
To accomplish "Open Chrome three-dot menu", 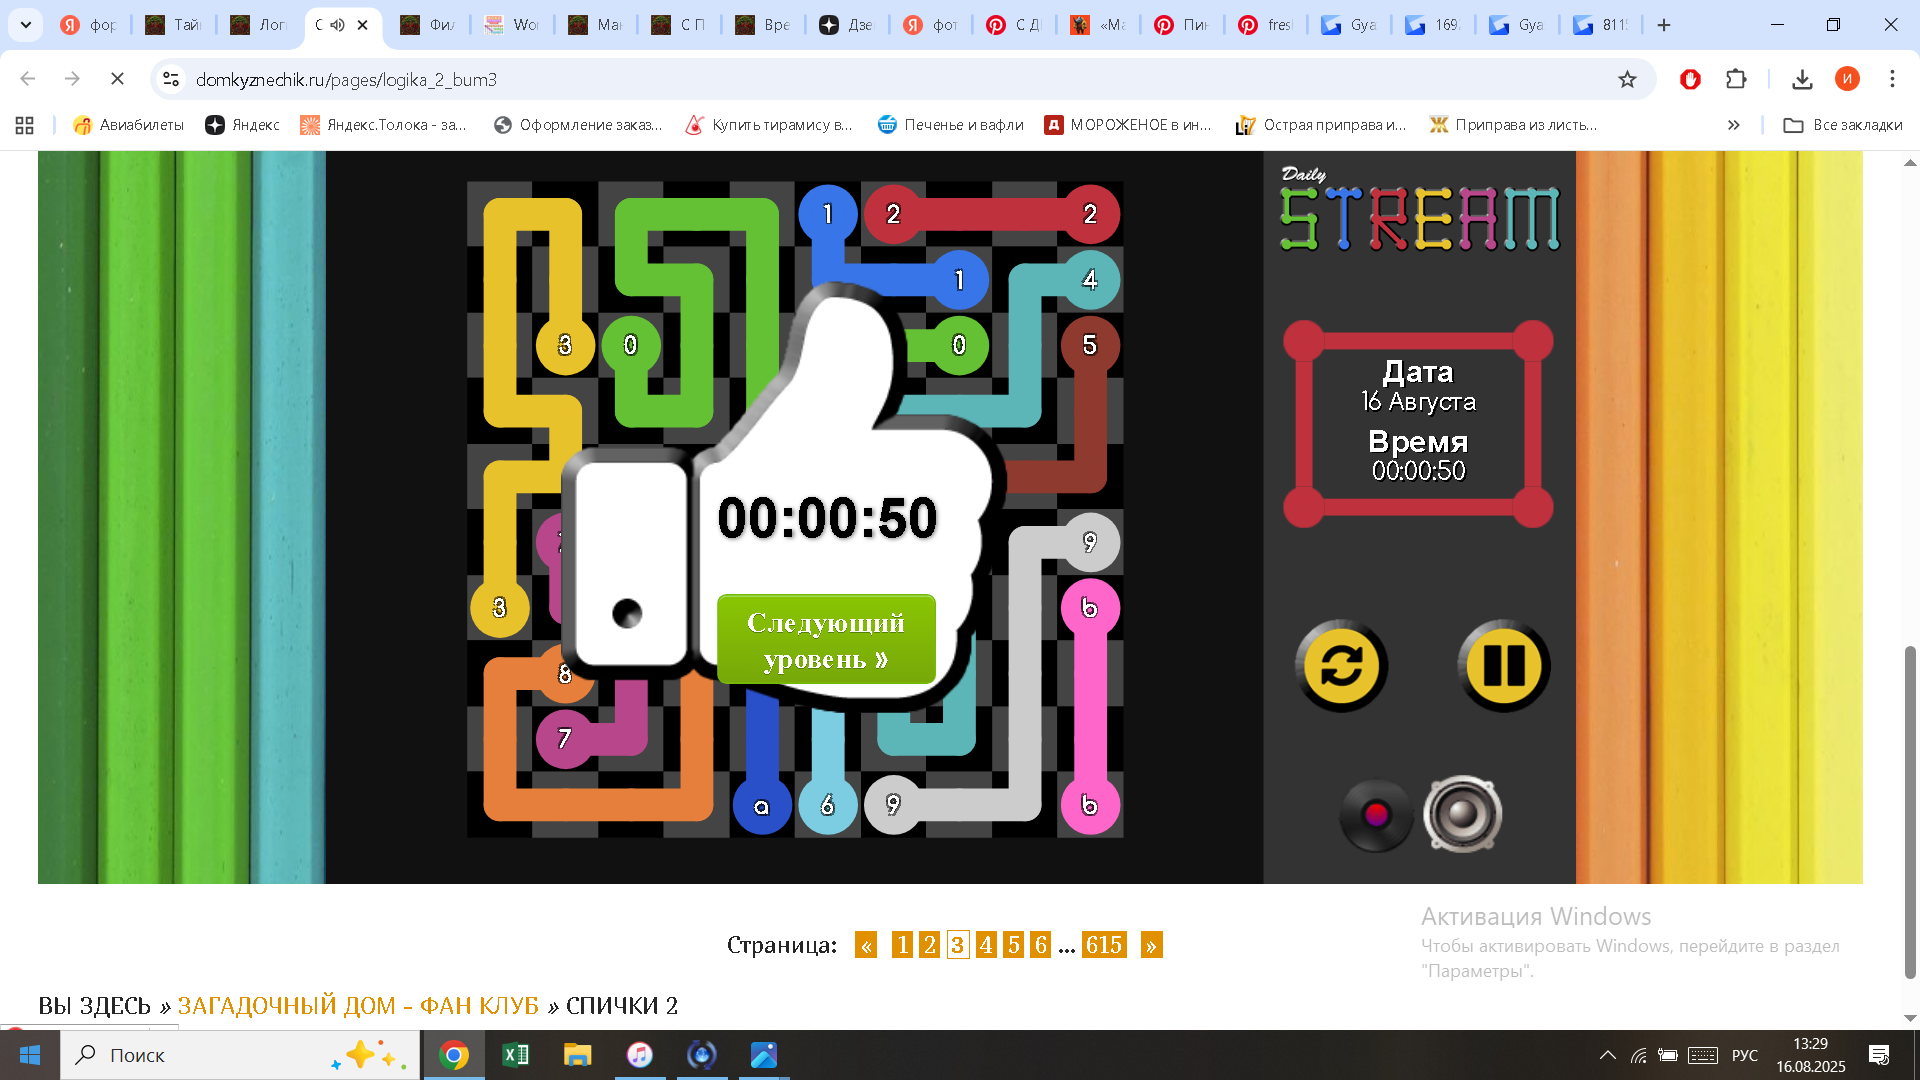I will 1892,79.
